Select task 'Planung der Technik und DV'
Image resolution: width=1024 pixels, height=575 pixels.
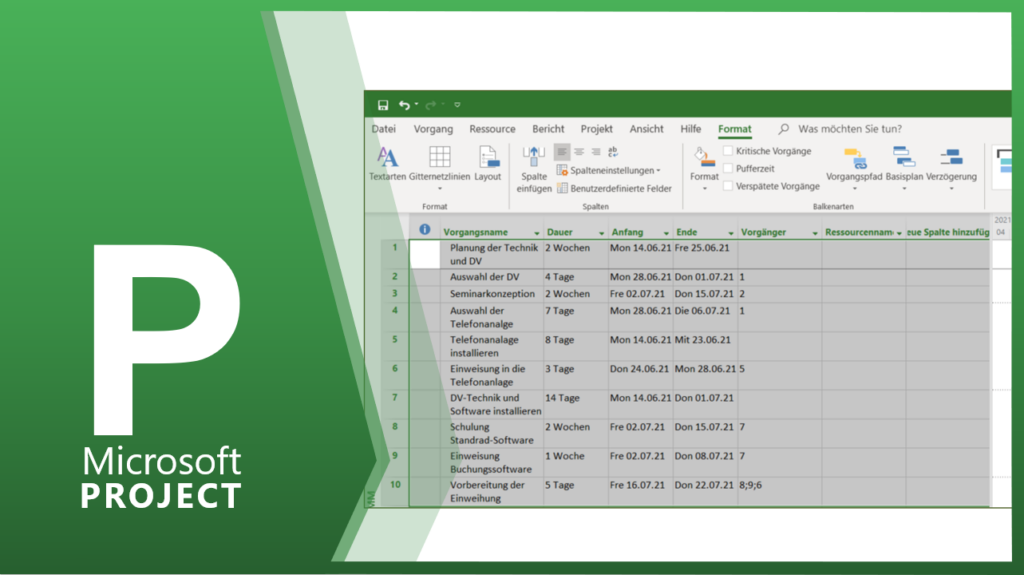pyautogui.click(x=494, y=254)
